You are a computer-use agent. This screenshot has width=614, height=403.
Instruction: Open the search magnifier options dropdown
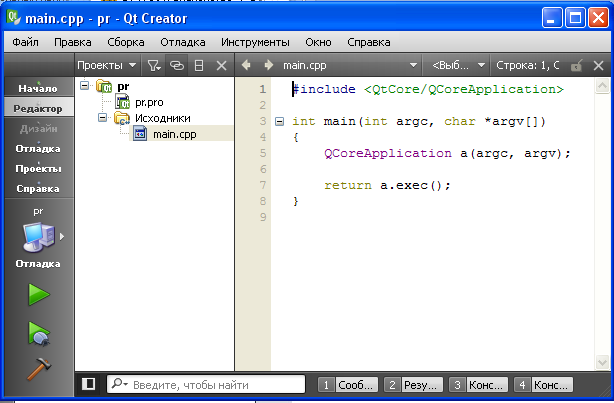coord(119,384)
